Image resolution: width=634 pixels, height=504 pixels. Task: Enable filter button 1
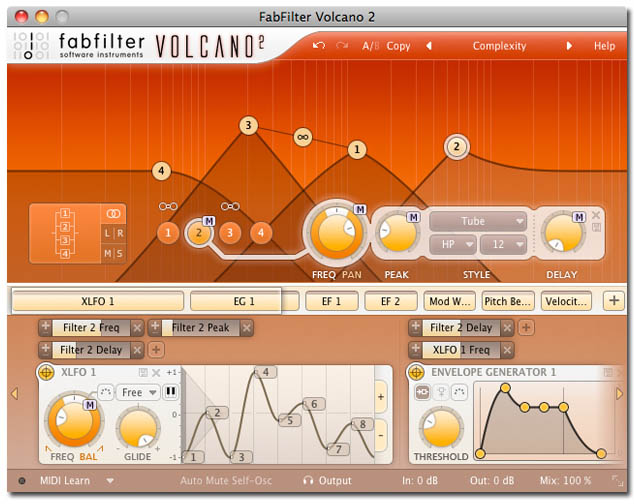tap(168, 233)
